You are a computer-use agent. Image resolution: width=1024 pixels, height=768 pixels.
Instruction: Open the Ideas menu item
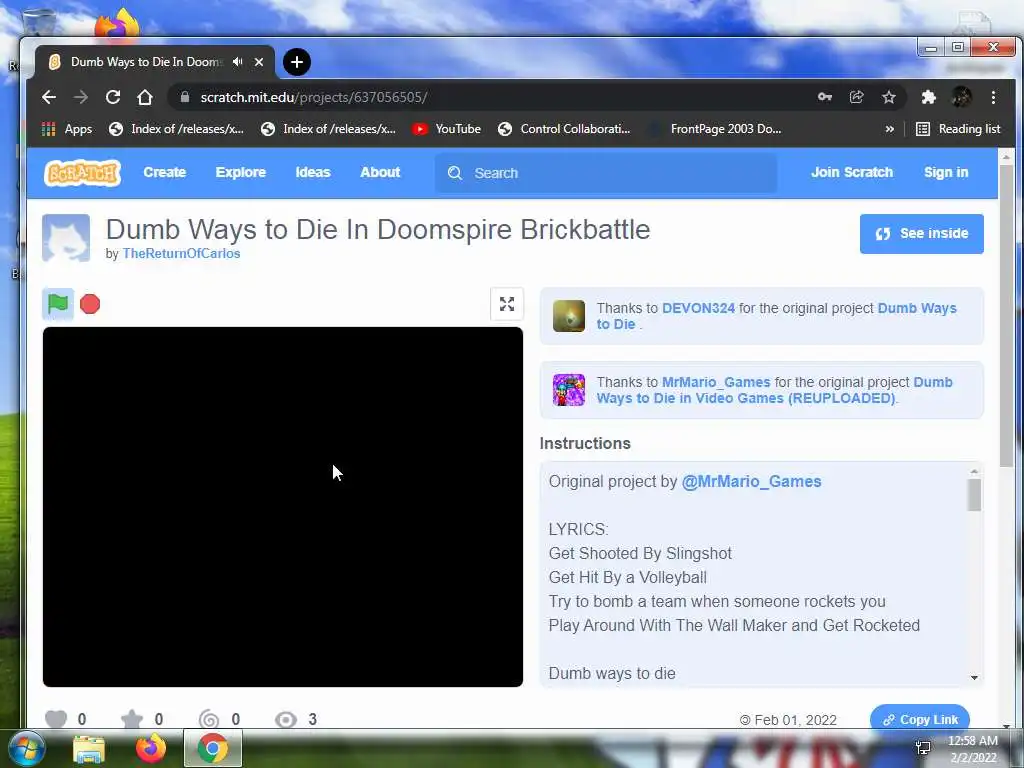point(313,172)
